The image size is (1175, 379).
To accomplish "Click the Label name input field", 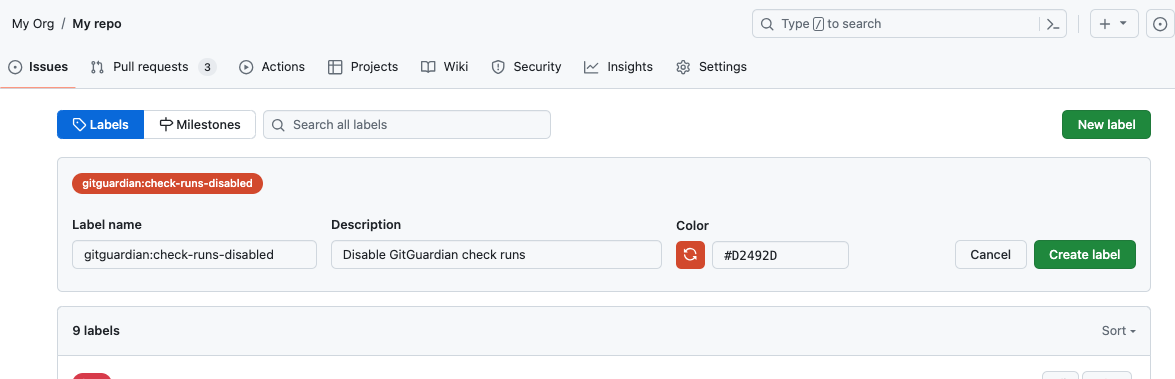I will (195, 255).
